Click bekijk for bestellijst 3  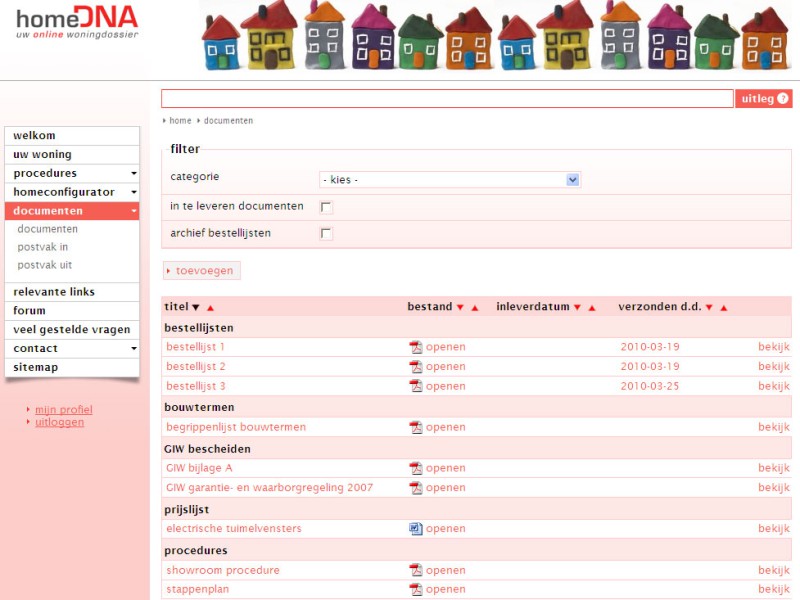pyautogui.click(x=773, y=386)
